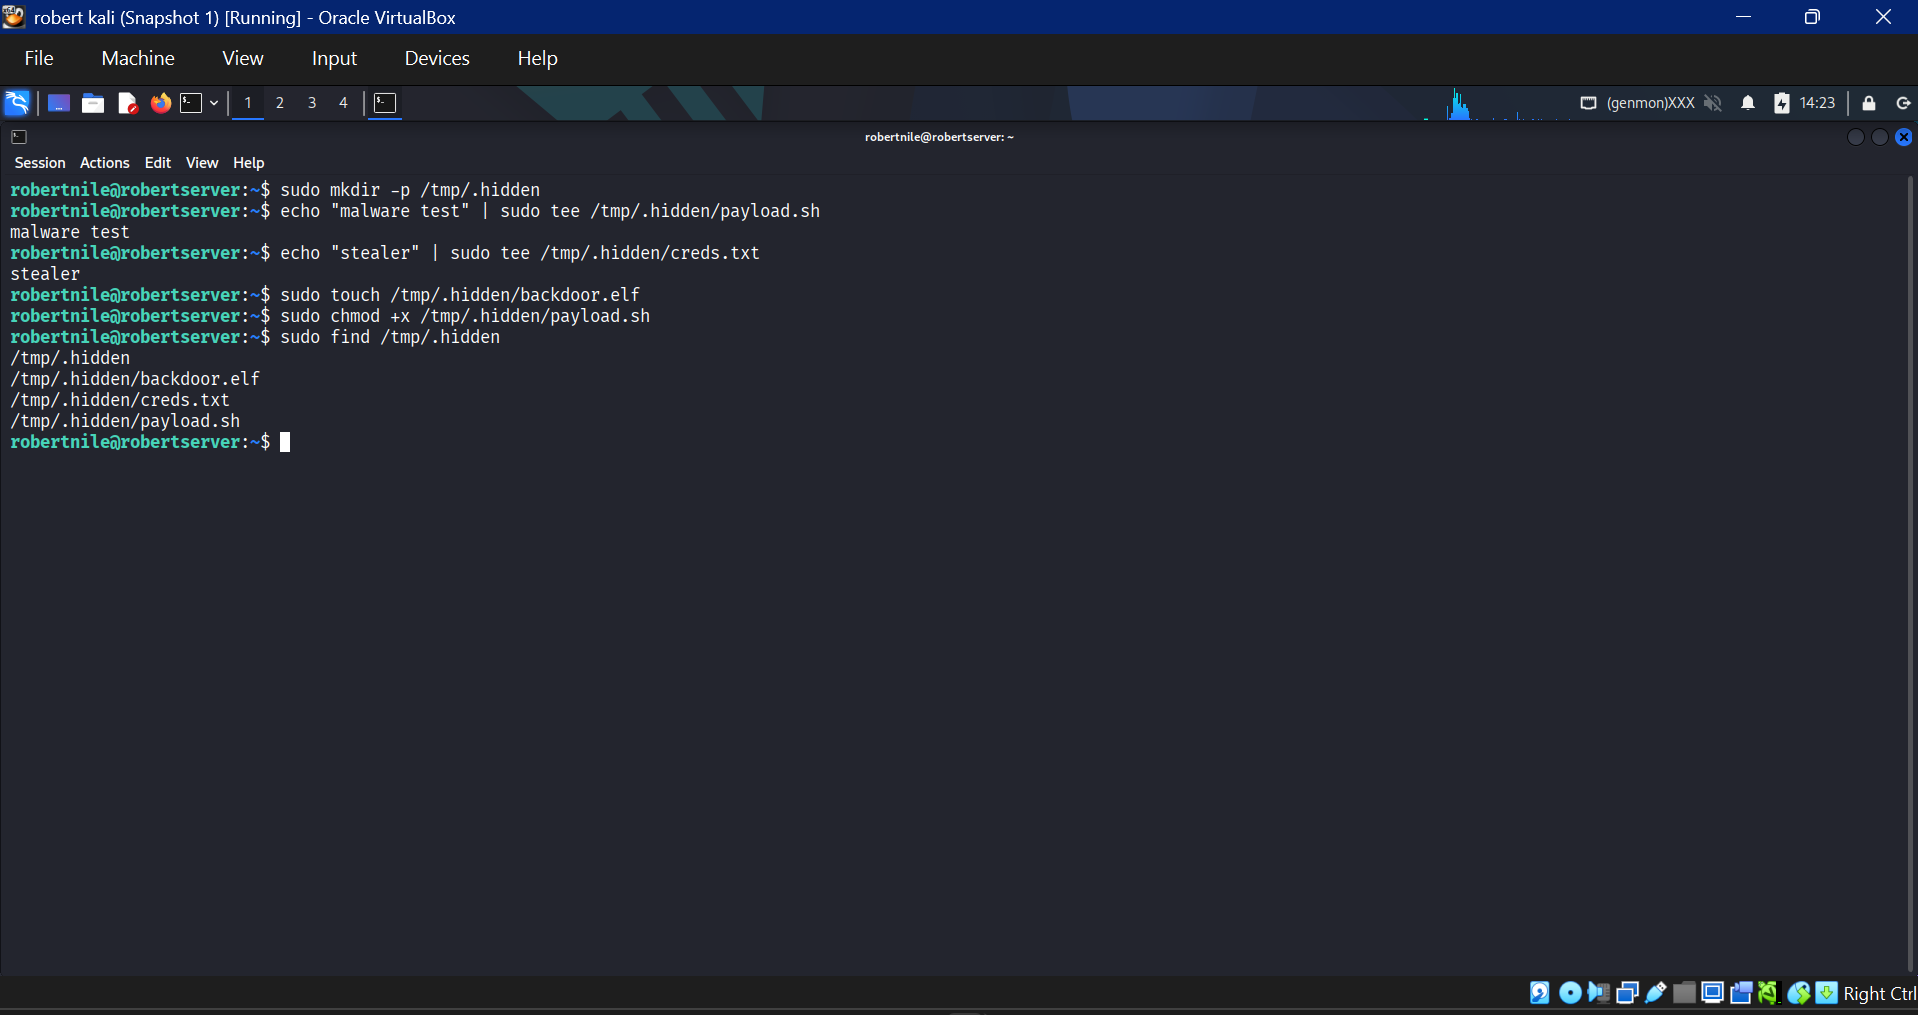The width and height of the screenshot is (1918, 1015).
Task: Click the logout session icon
Action: pyautogui.click(x=1904, y=103)
